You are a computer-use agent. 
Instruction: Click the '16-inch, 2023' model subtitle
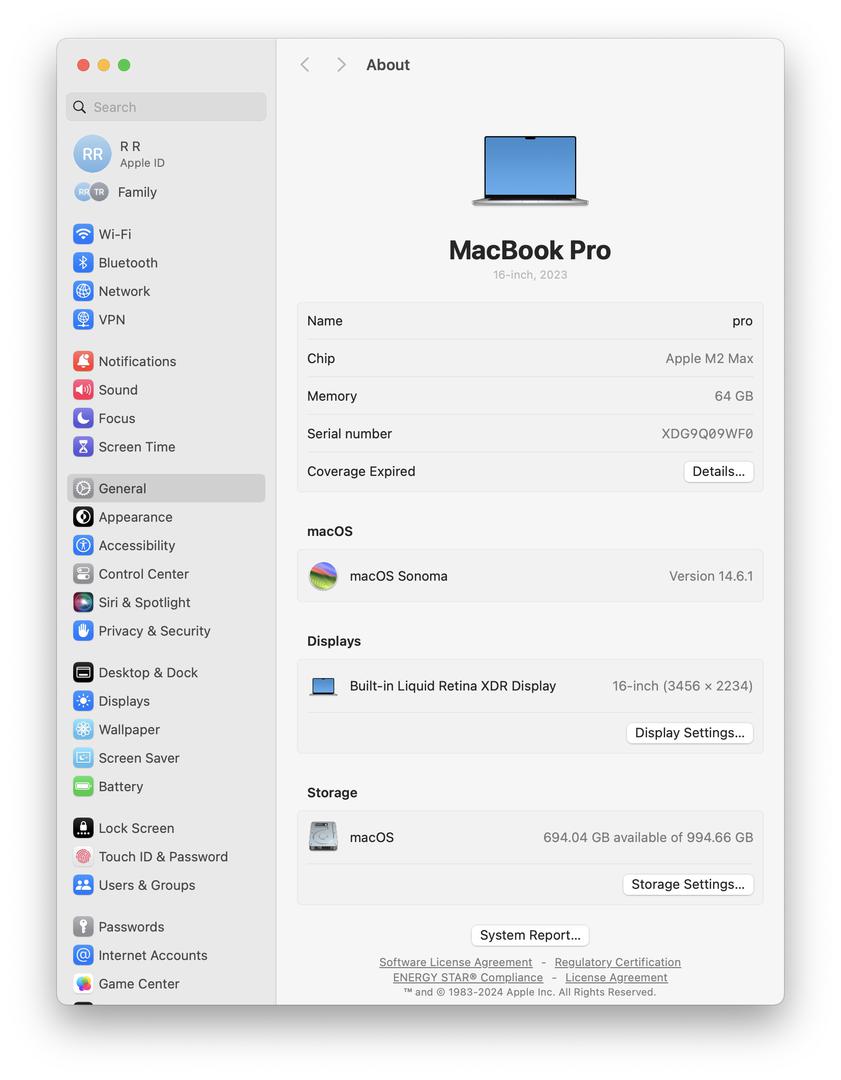click(530, 275)
